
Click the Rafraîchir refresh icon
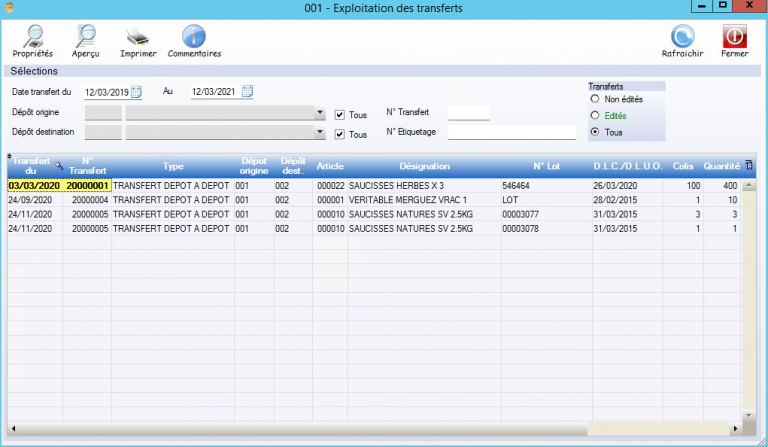683,38
